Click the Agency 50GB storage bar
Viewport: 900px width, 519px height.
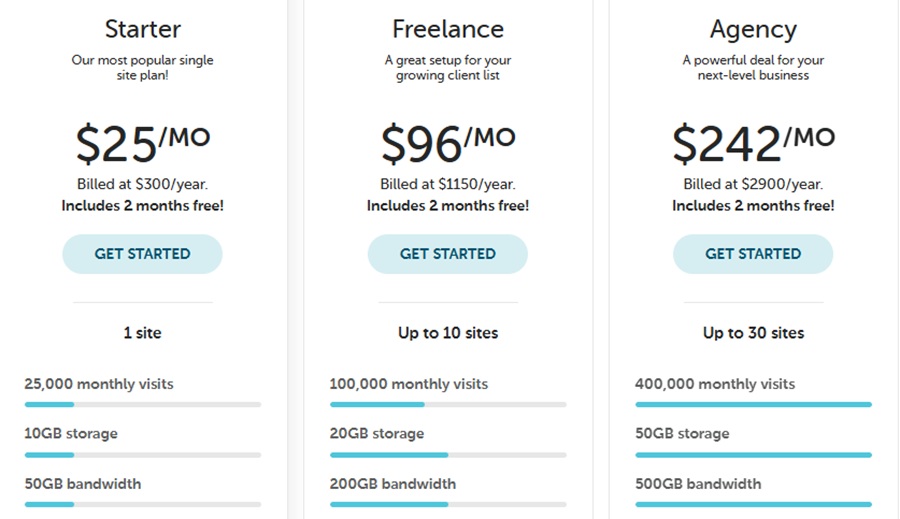(x=753, y=454)
